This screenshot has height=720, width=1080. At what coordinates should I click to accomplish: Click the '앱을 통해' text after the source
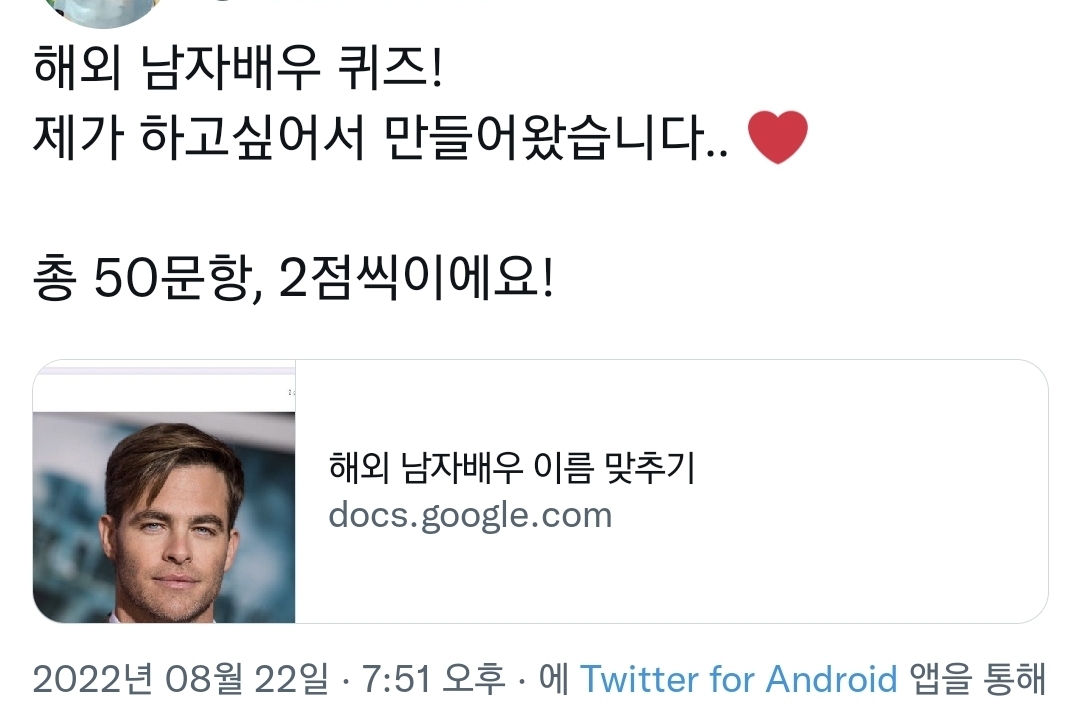pyautogui.click(x=977, y=680)
